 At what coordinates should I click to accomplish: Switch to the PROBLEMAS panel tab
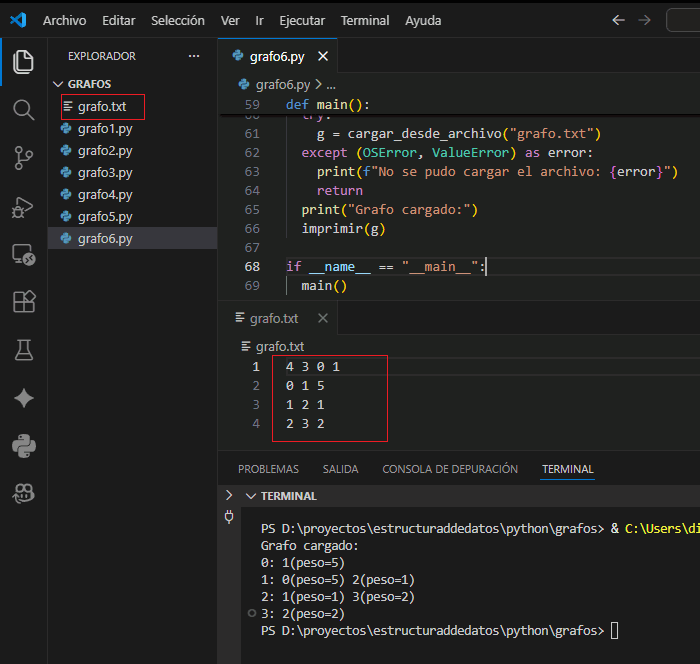pyautogui.click(x=268, y=469)
